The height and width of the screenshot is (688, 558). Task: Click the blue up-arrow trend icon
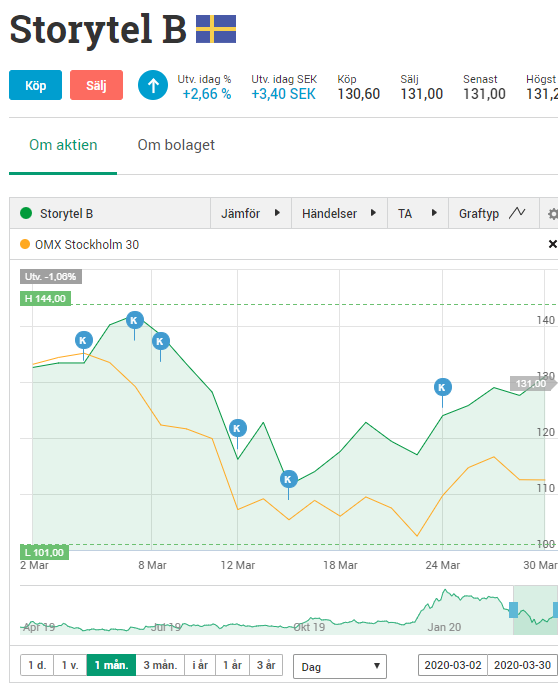coord(153,85)
